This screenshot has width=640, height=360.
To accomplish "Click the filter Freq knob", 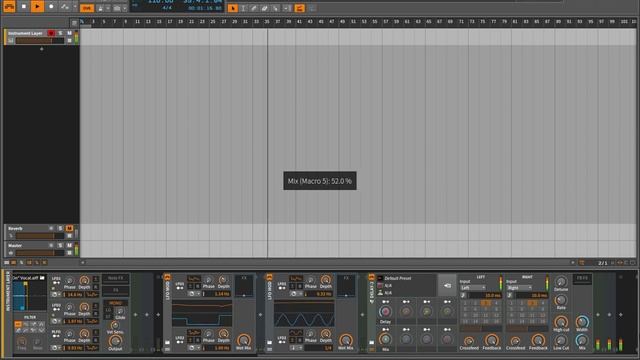I will [22, 341].
